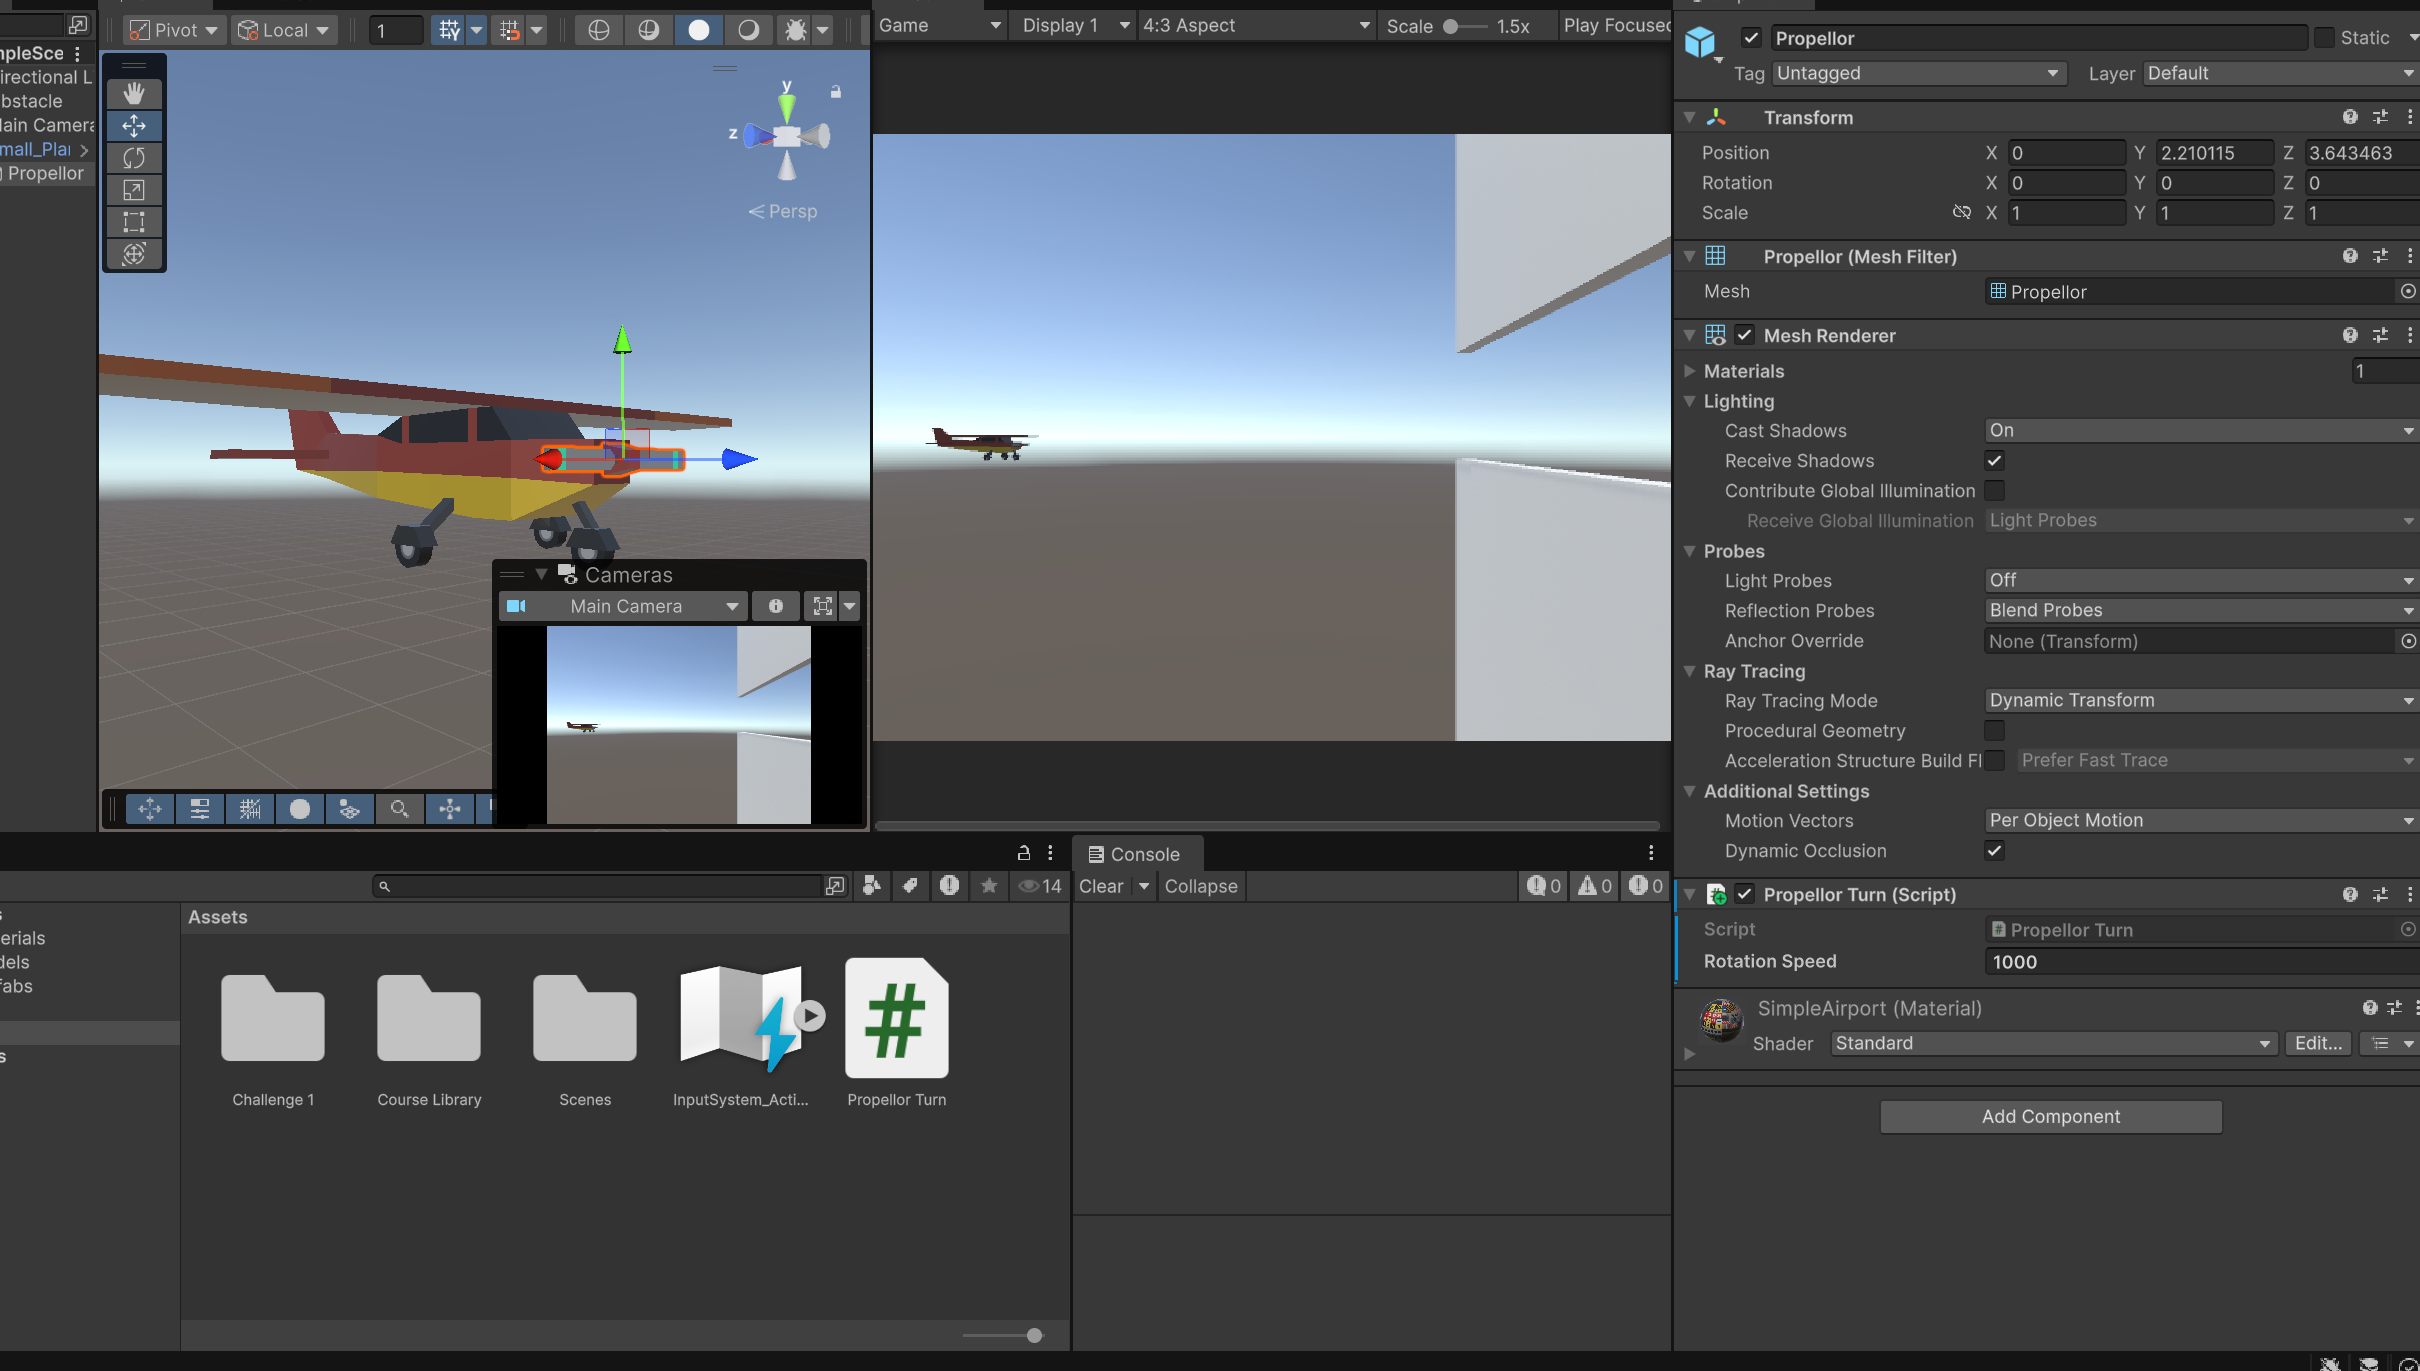Open Motion Vectors dropdown
Screen dimensions: 2420x1371
tap(2200, 821)
